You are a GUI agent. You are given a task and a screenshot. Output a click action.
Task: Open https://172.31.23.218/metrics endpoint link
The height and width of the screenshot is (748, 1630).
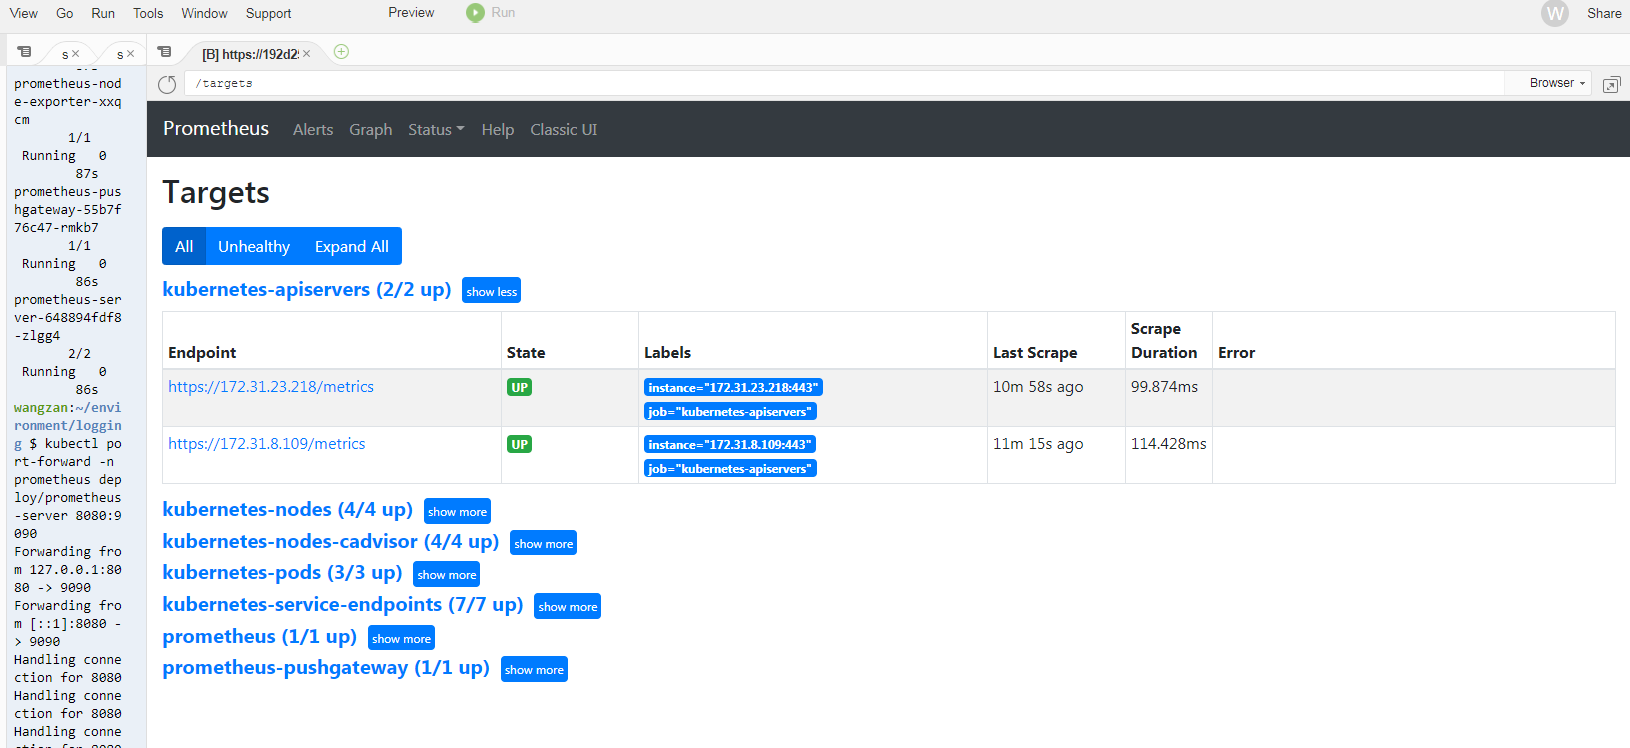271,387
